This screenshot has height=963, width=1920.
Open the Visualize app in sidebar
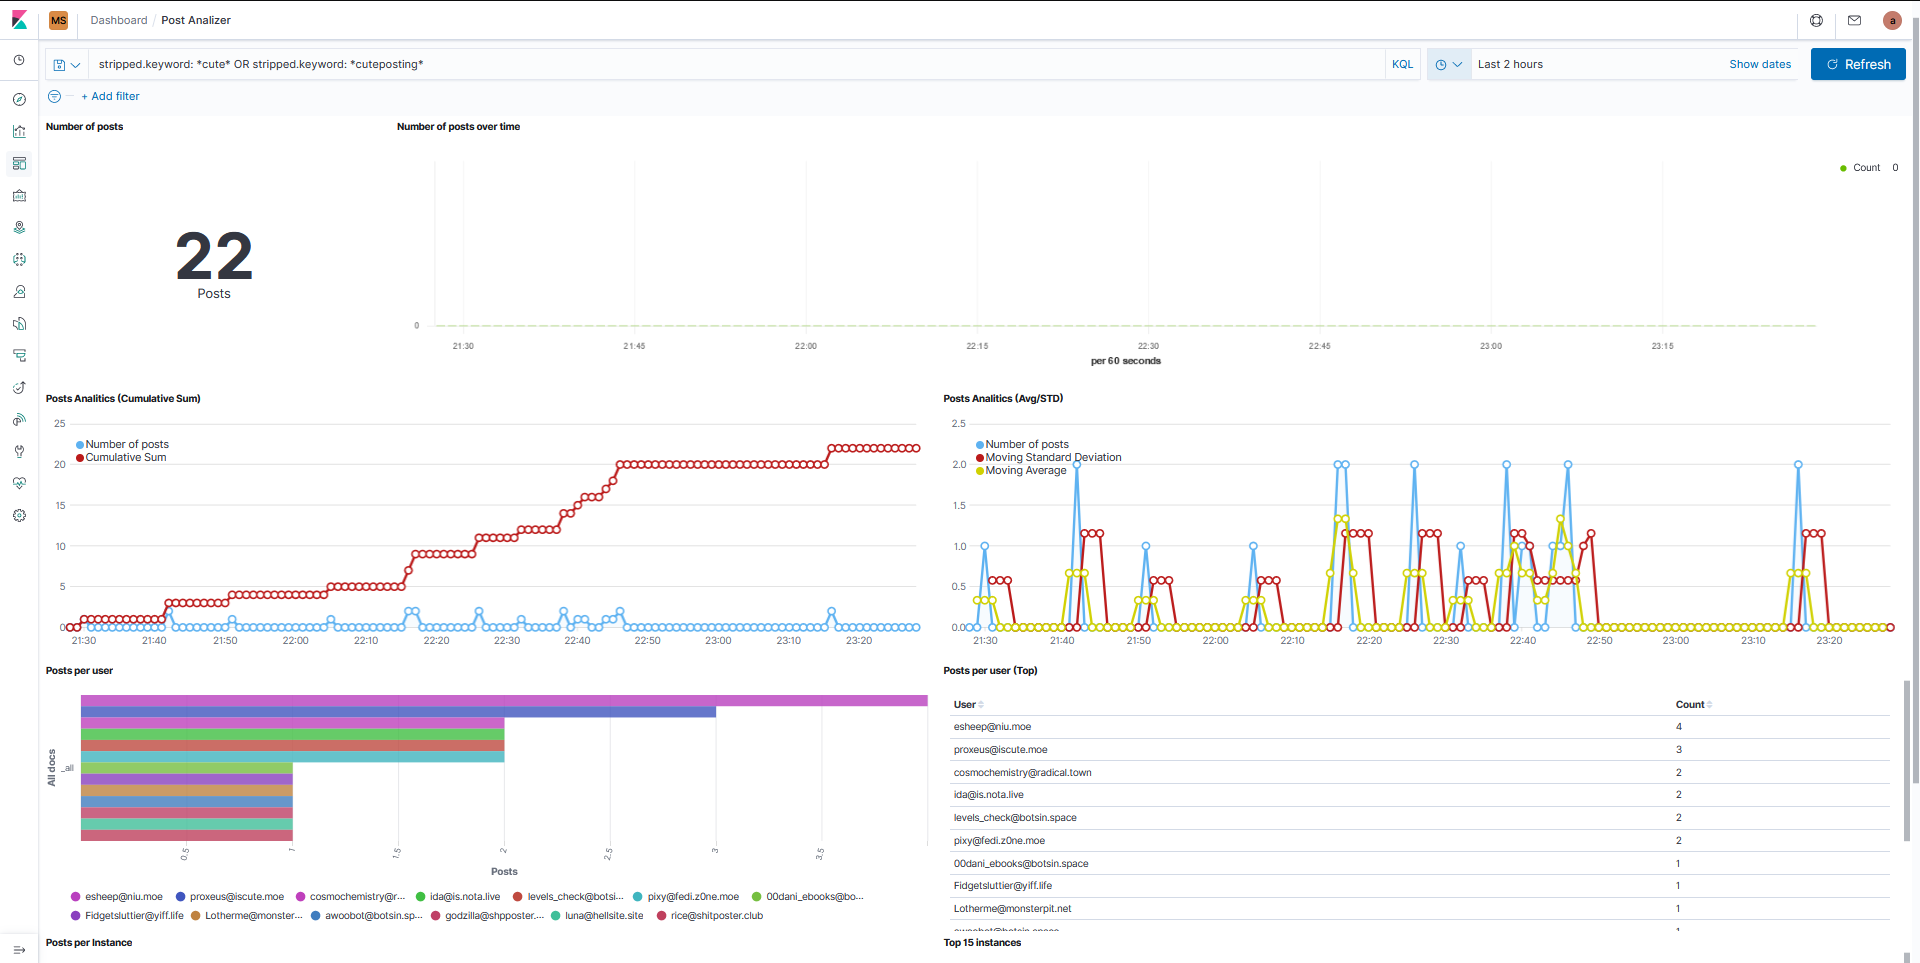point(19,132)
